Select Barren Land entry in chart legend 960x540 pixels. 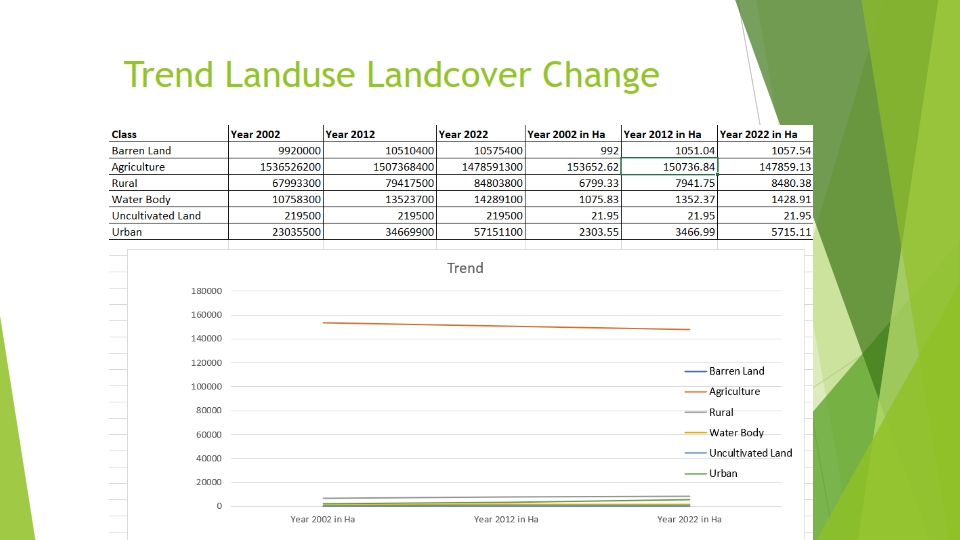coord(736,371)
